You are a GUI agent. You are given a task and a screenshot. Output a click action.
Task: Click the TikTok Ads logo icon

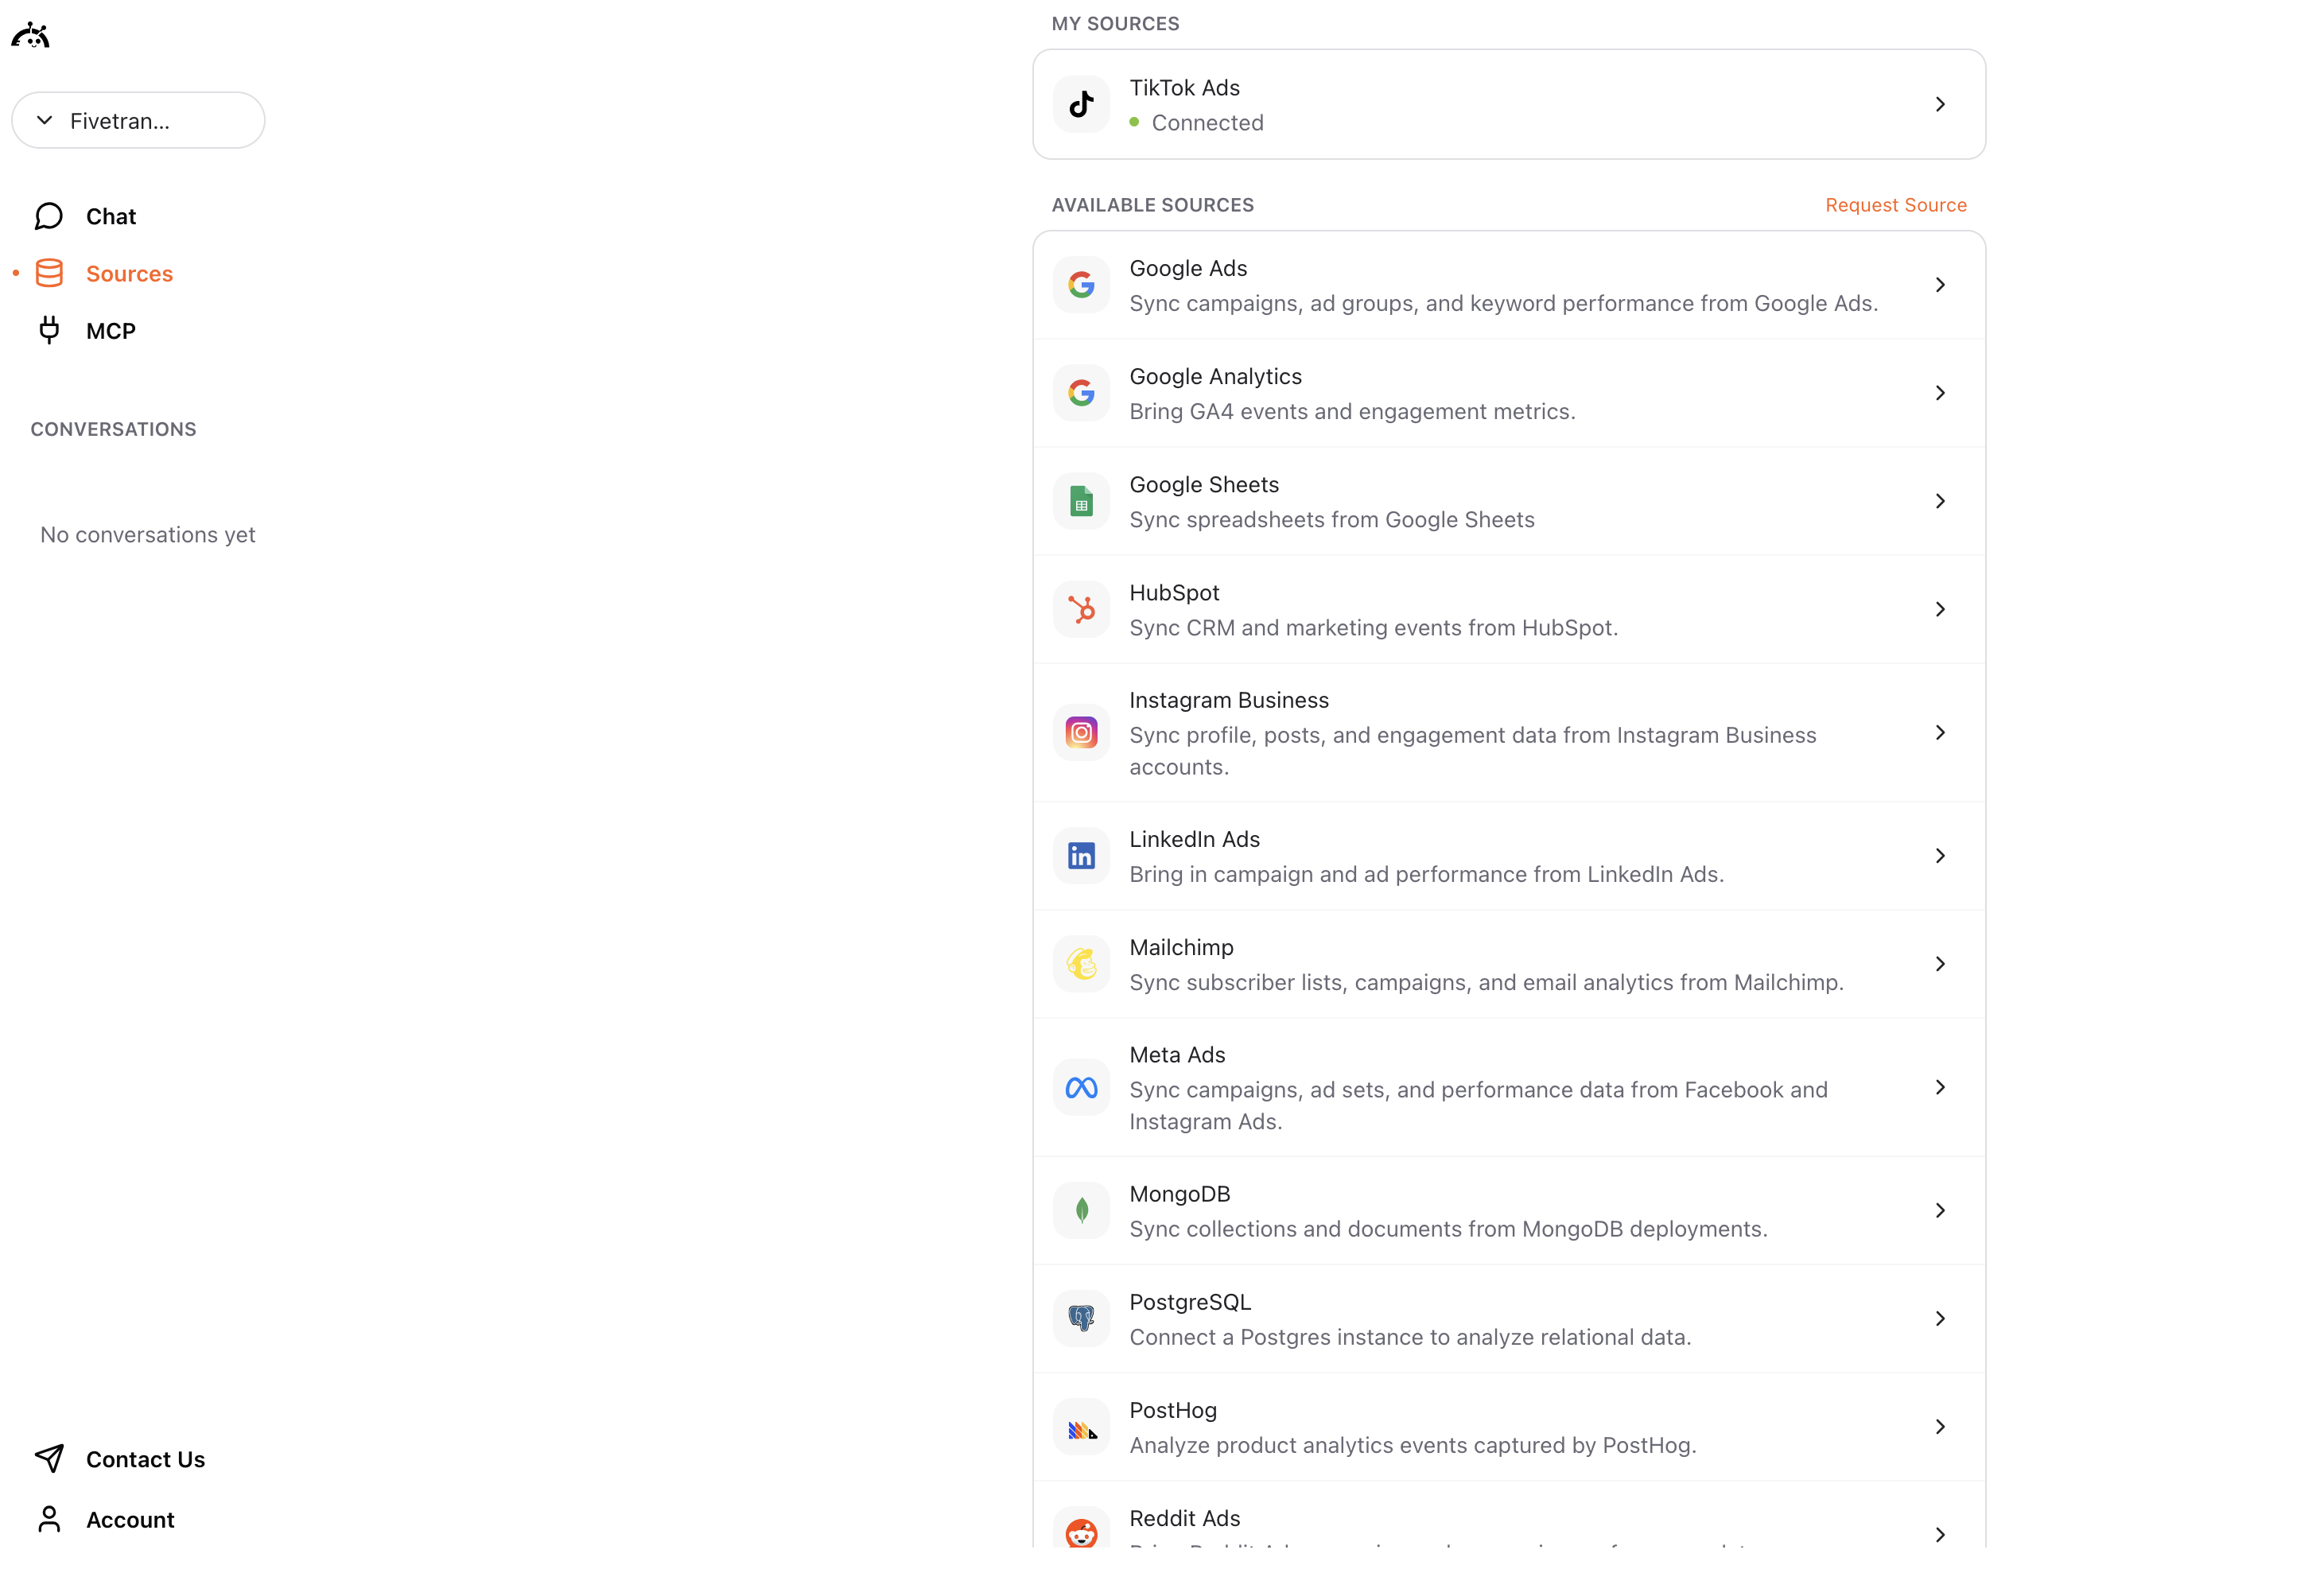click(1081, 104)
